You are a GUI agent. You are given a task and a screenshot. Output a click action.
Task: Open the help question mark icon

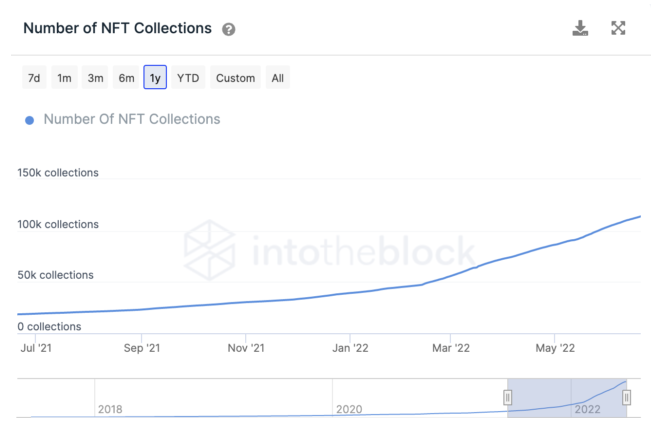pos(229,29)
